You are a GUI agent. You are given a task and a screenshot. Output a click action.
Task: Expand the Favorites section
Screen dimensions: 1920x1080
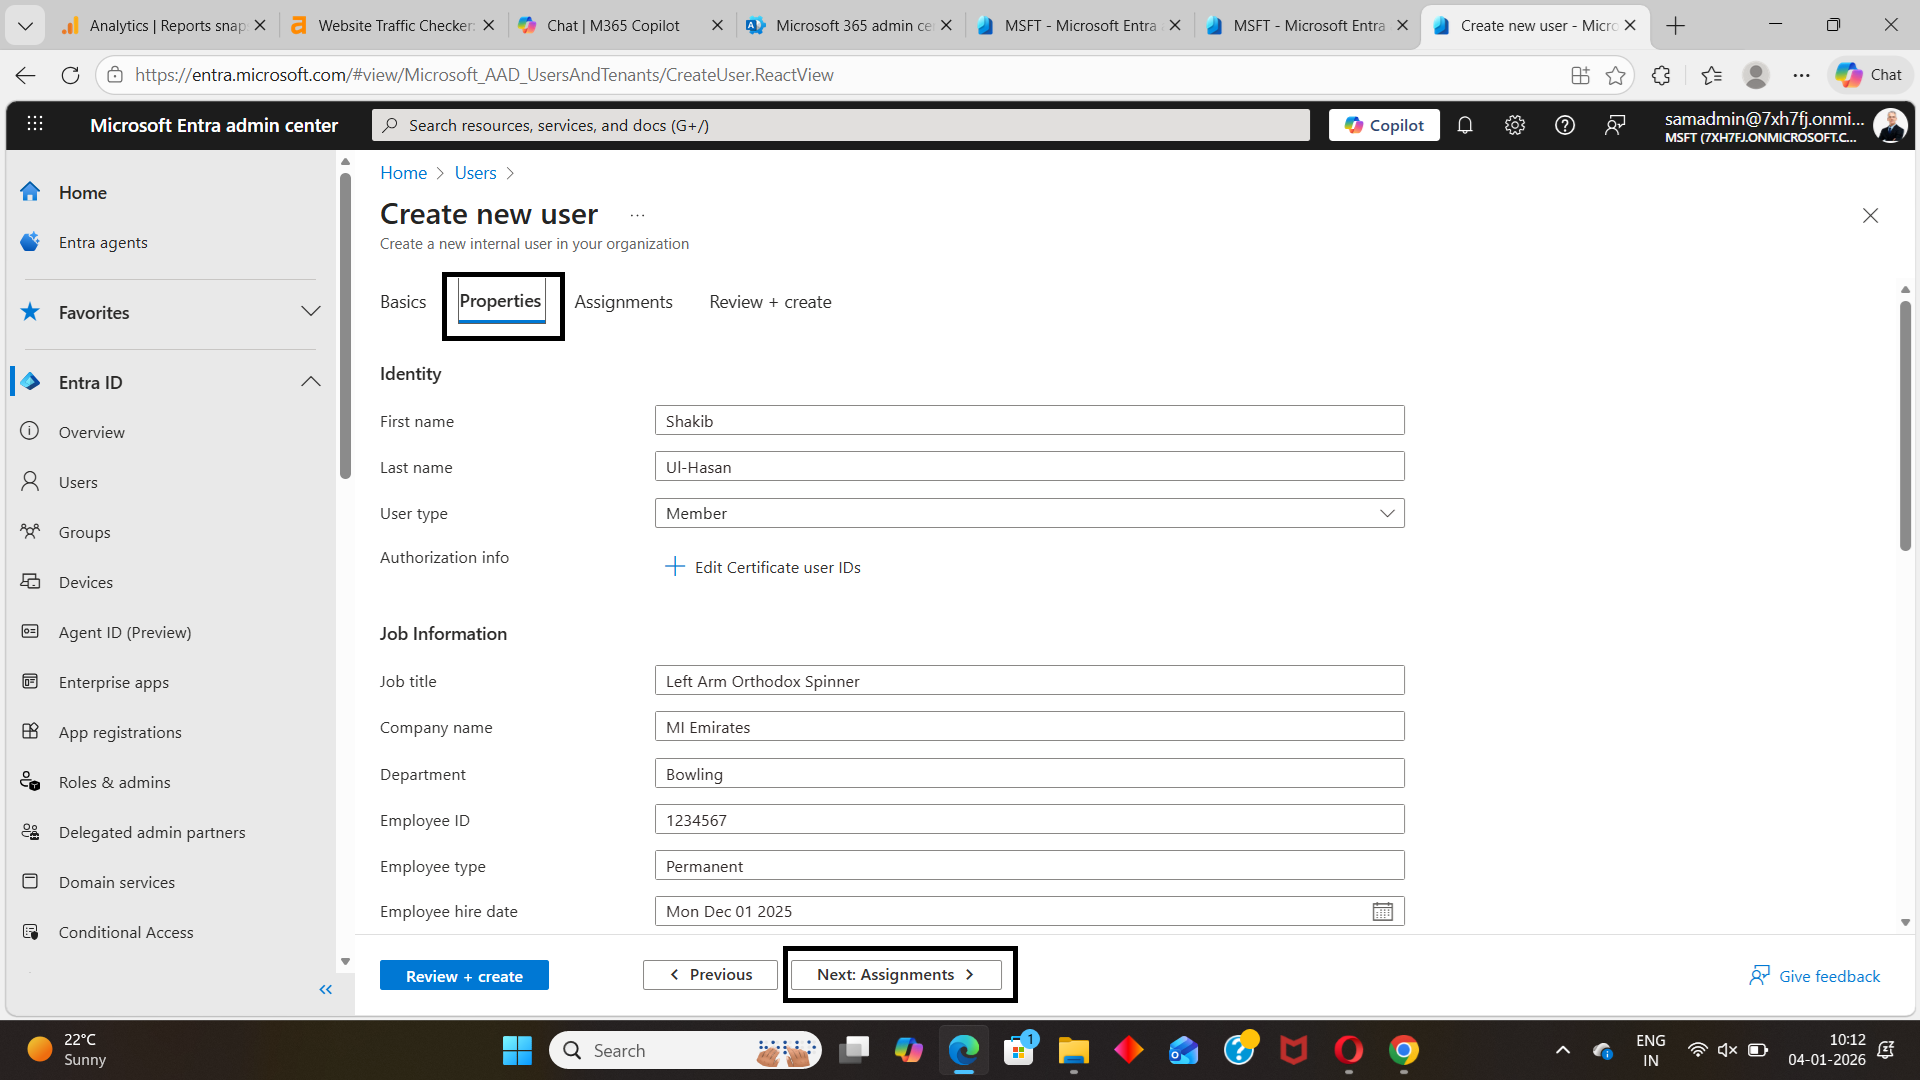click(311, 312)
